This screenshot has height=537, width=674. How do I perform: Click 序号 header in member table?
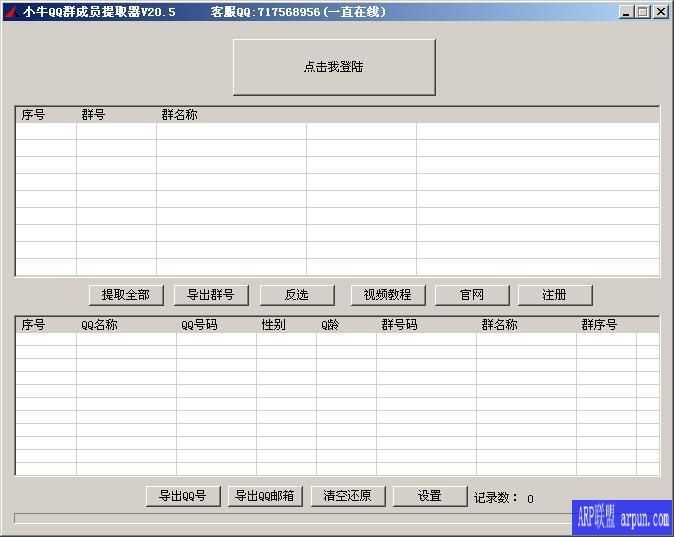pyautogui.click(x=46, y=325)
